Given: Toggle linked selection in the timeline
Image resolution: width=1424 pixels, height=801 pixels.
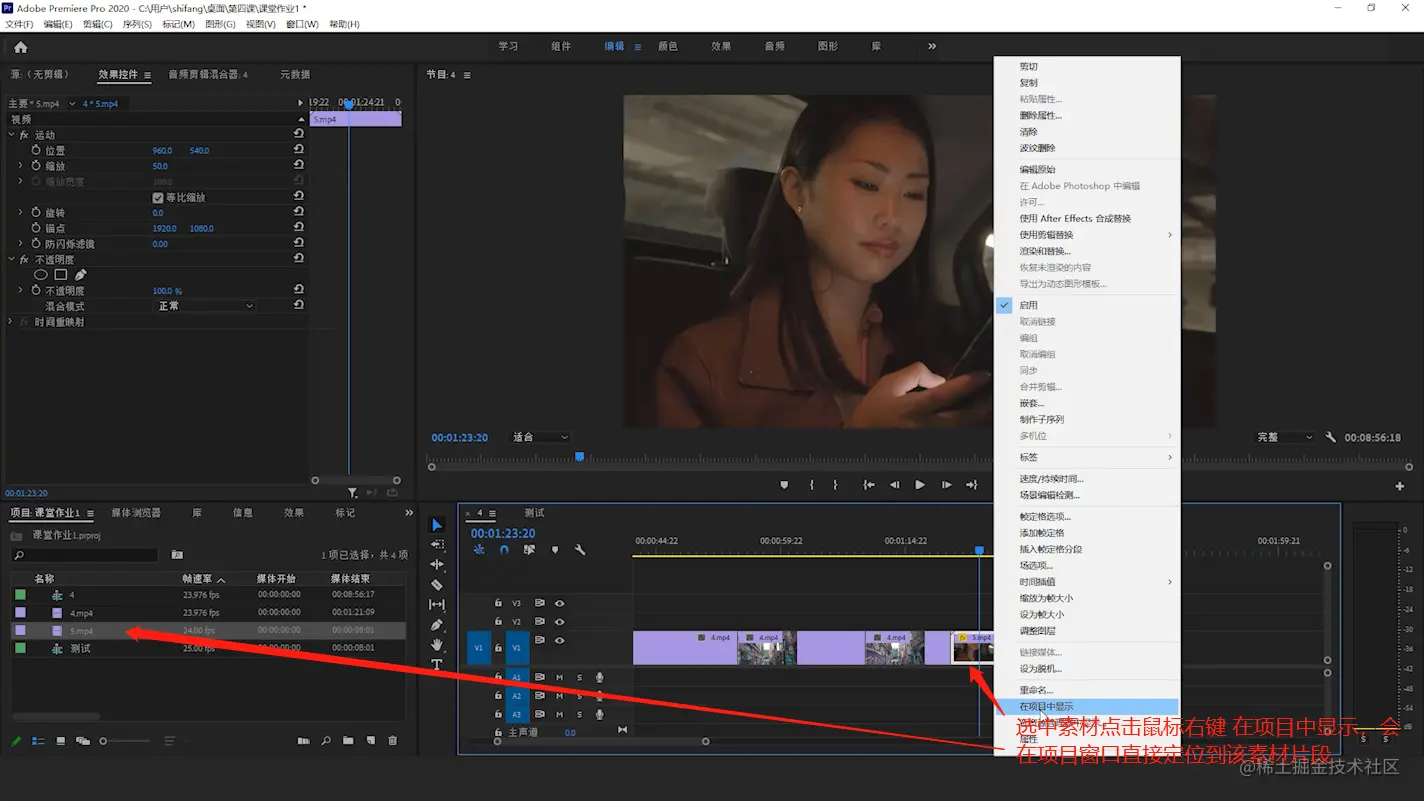Looking at the screenshot, I should [529, 550].
